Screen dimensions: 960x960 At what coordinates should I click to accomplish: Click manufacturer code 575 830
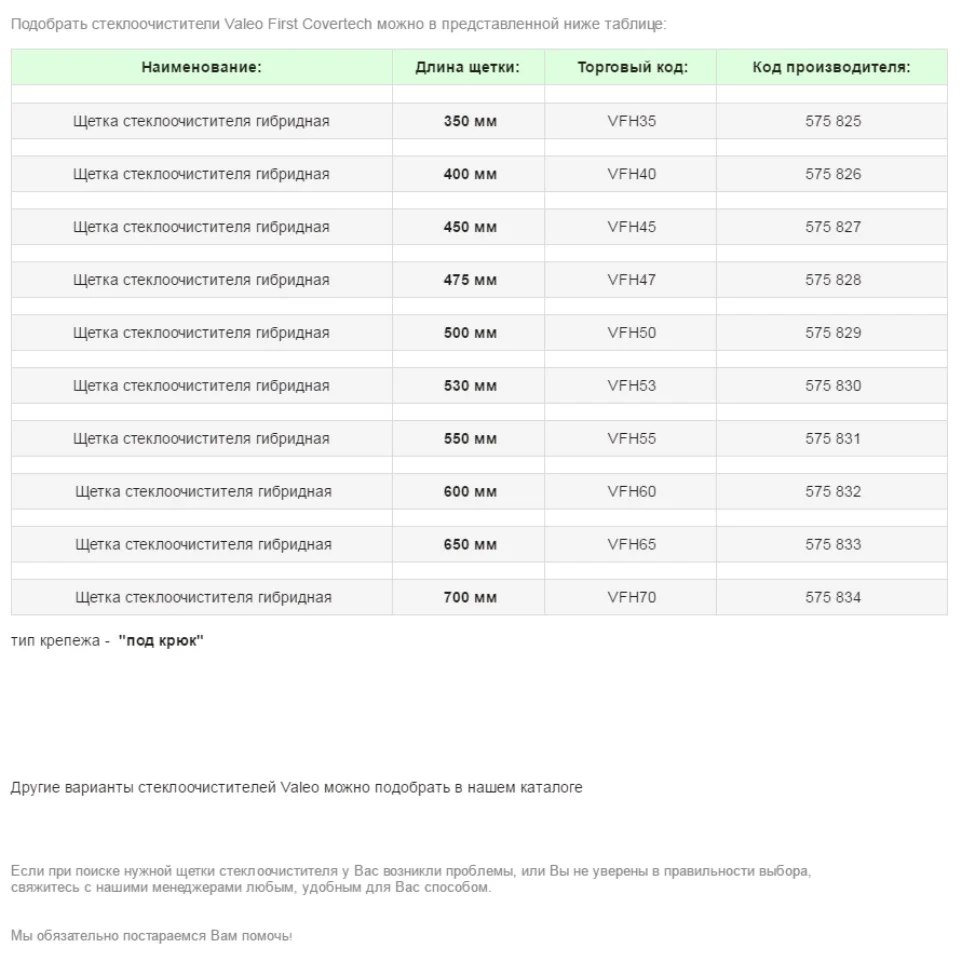point(833,386)
